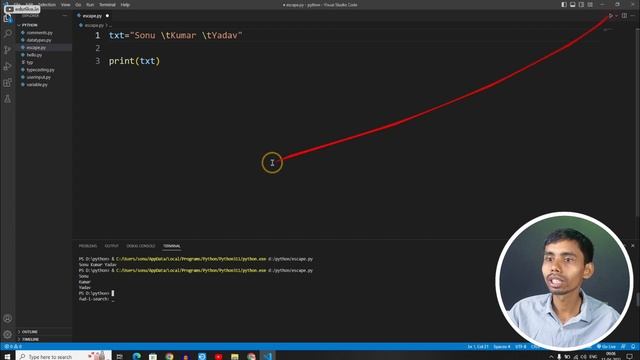This screenshot has height=360, width=640.
Task: Open the Explorer's Views and More Actions ellipsis
Action: 65,16
